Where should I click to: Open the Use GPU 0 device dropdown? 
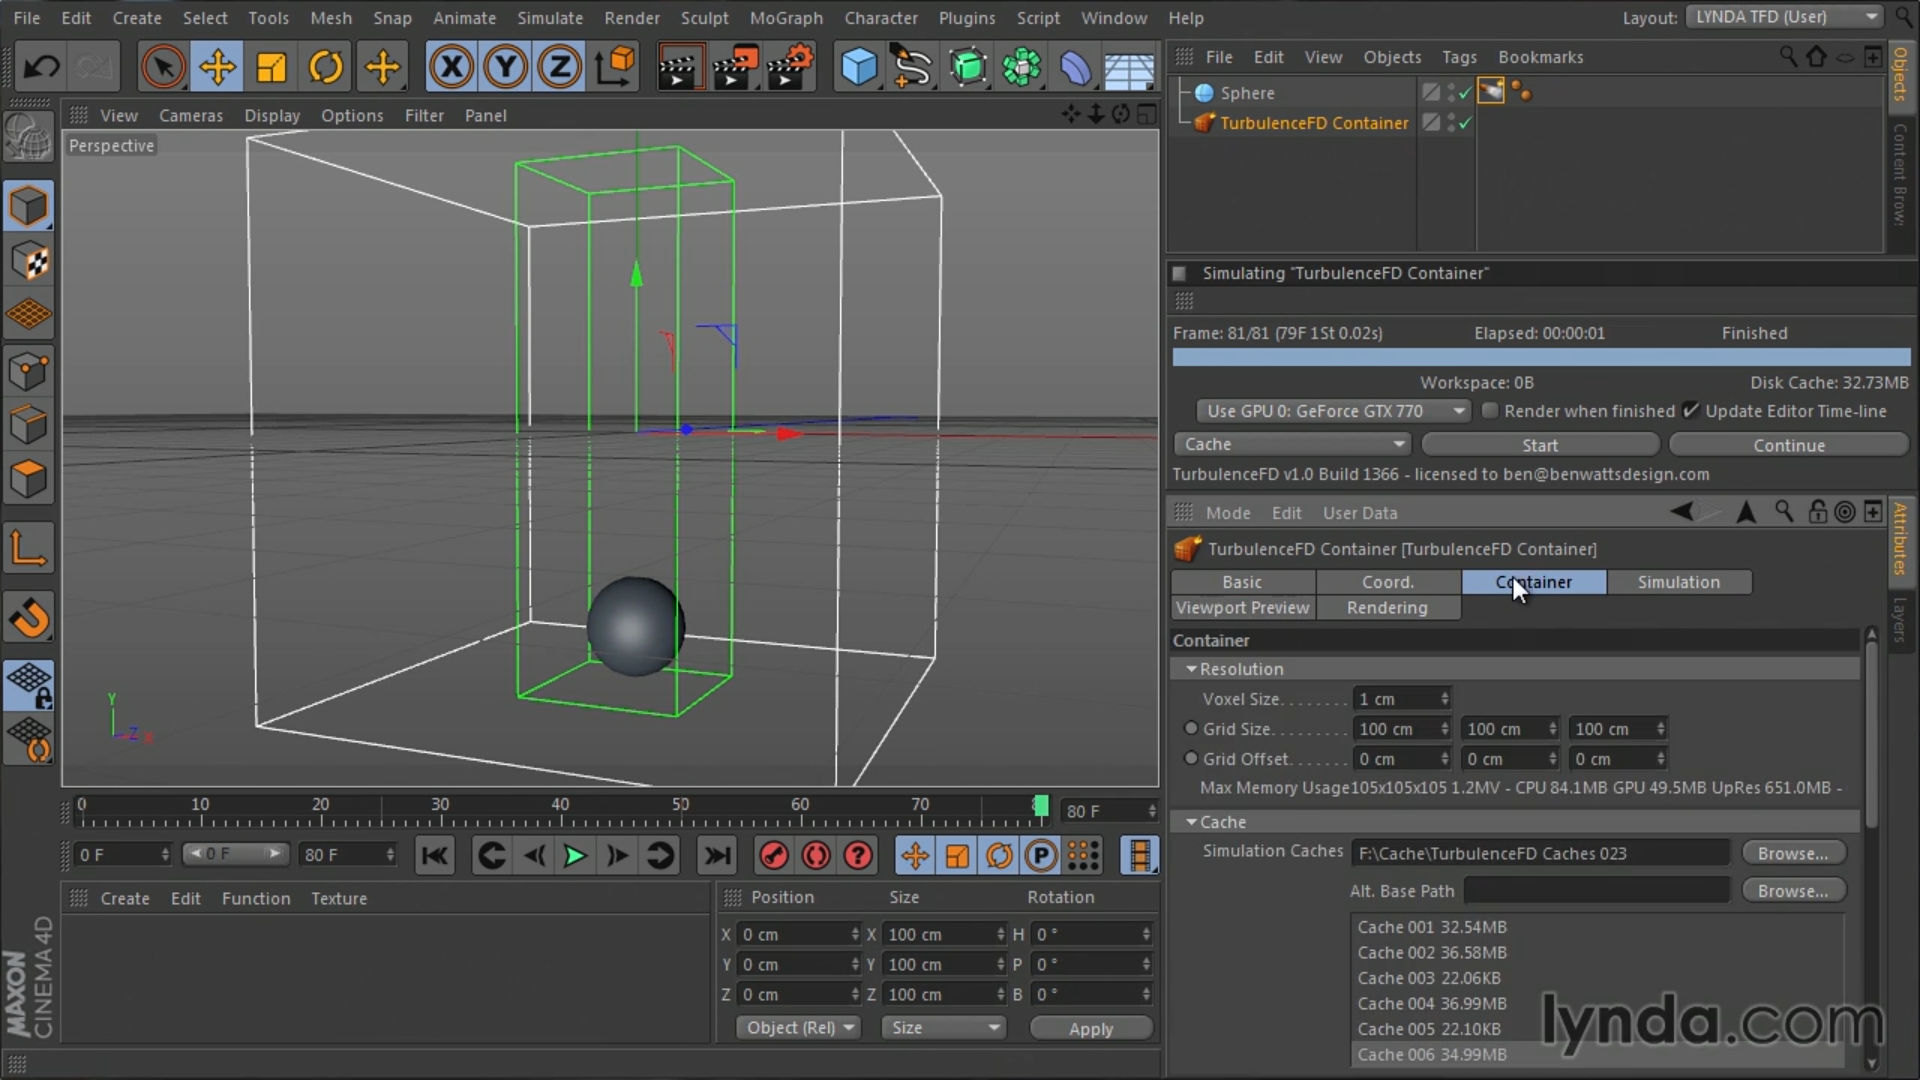pyautogui.click(x=1334, y=411)
